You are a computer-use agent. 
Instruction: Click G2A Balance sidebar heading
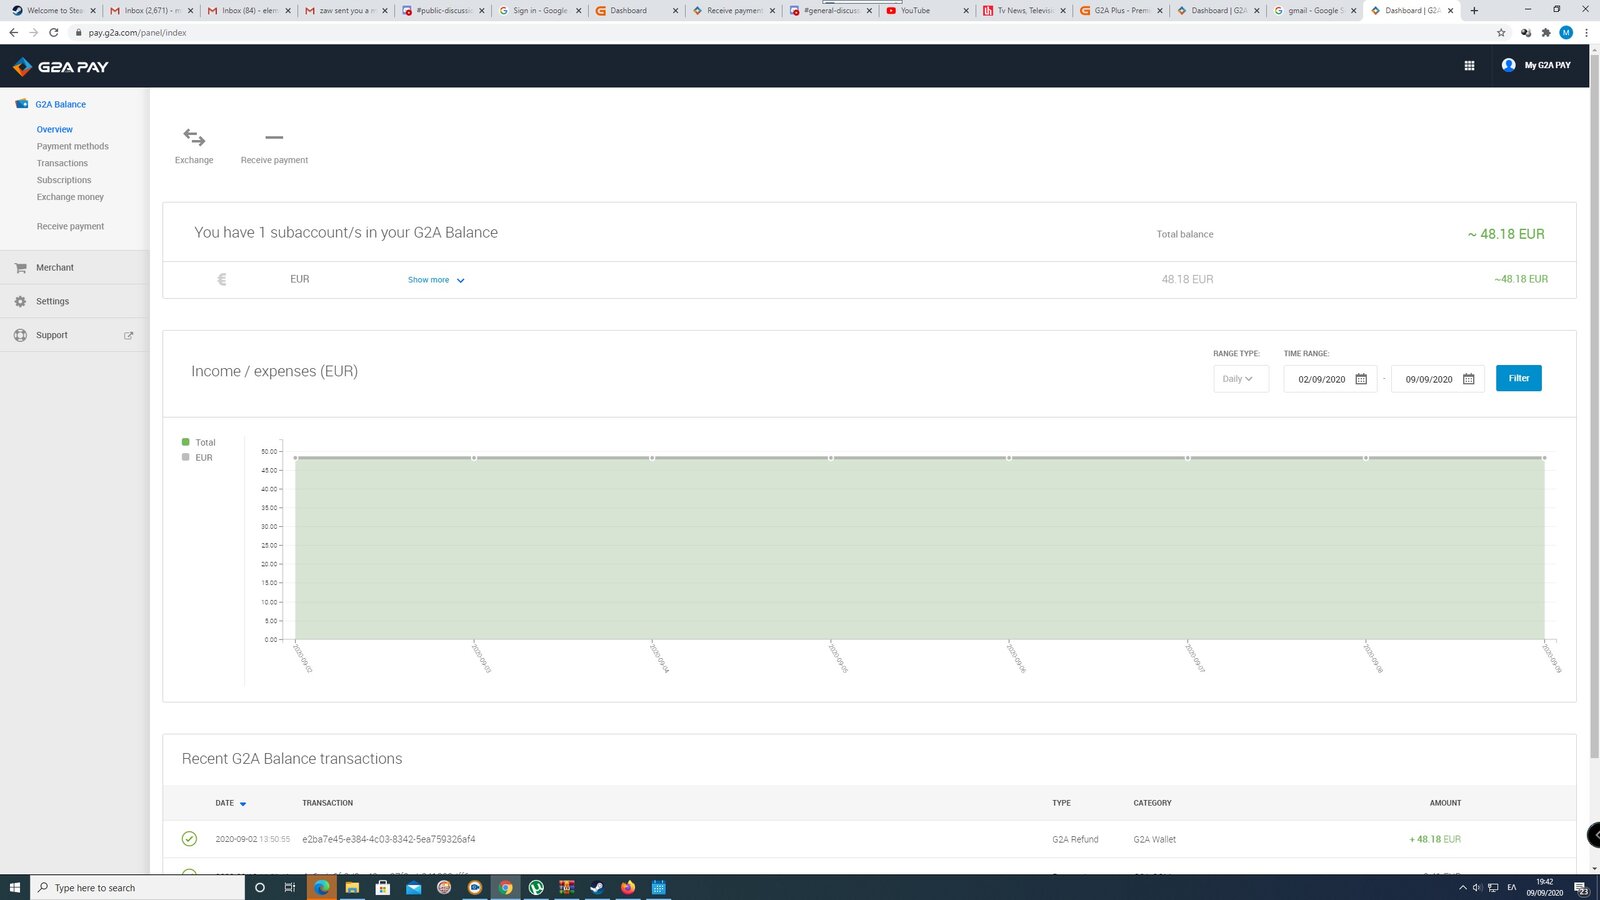[x=60, y=105]
